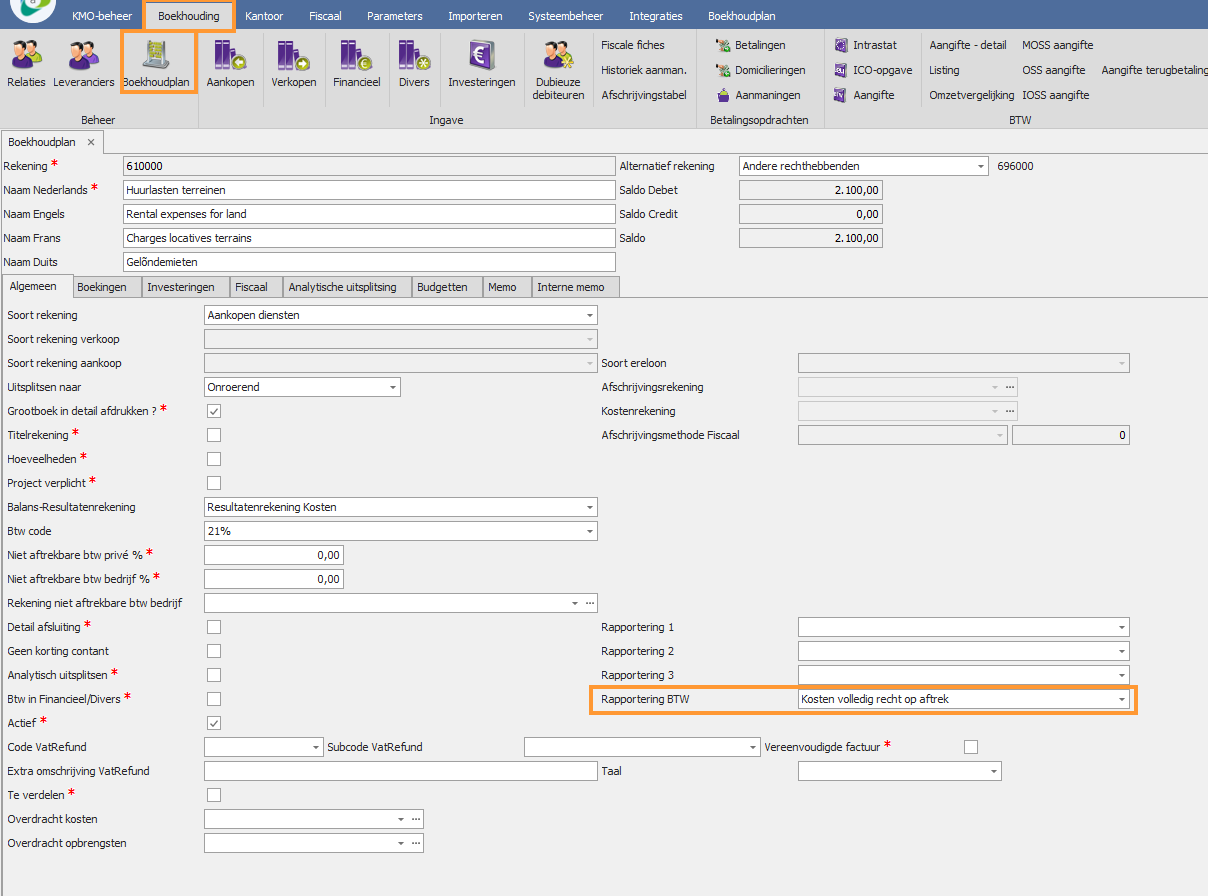Expand the Soort rekening combo box
The image size is (1208, 896).
click(589, 315)
